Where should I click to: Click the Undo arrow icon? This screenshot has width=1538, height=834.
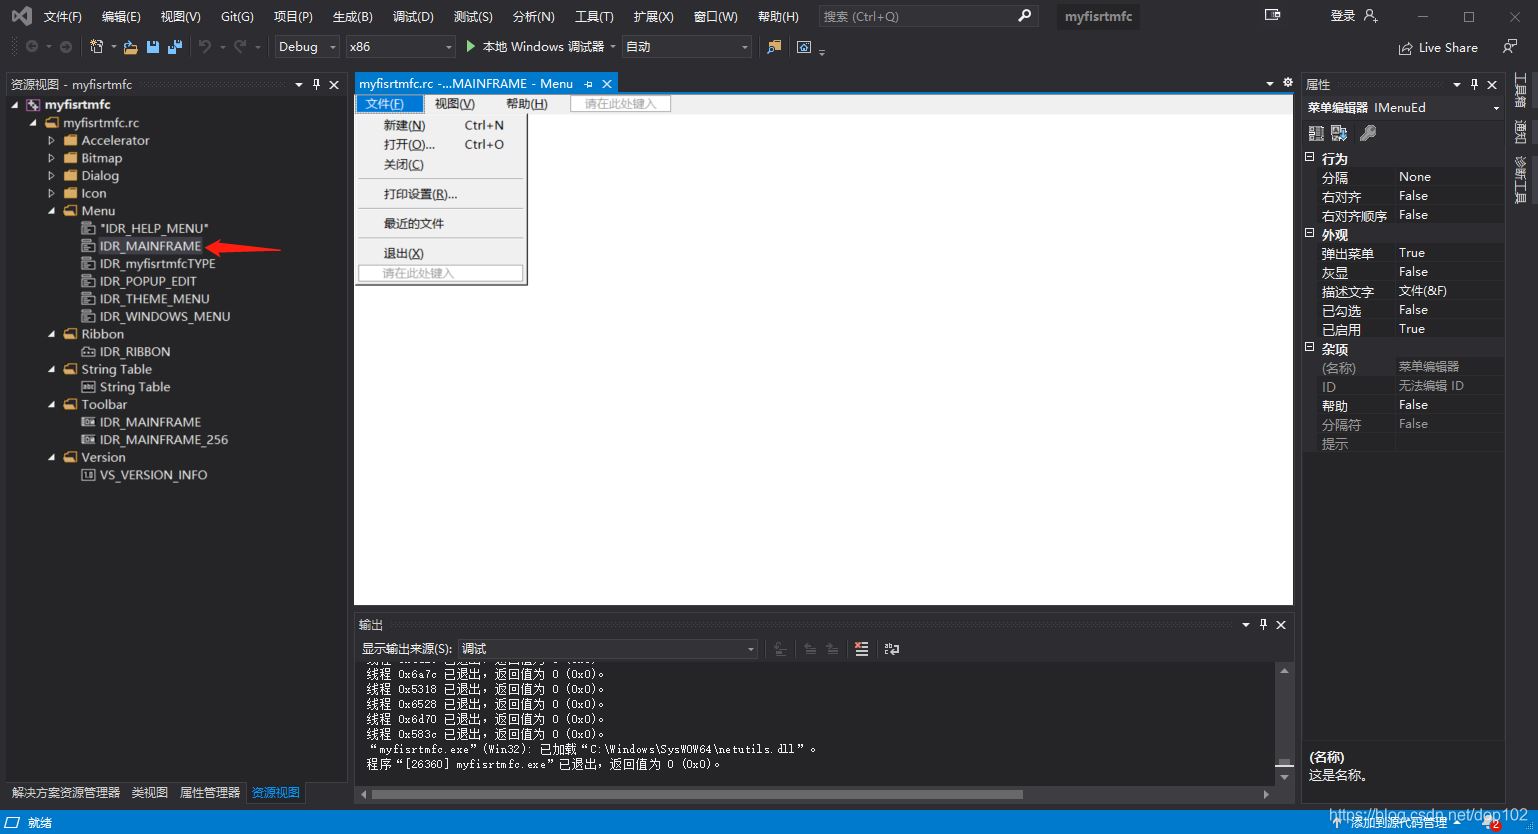coord(205,47)
